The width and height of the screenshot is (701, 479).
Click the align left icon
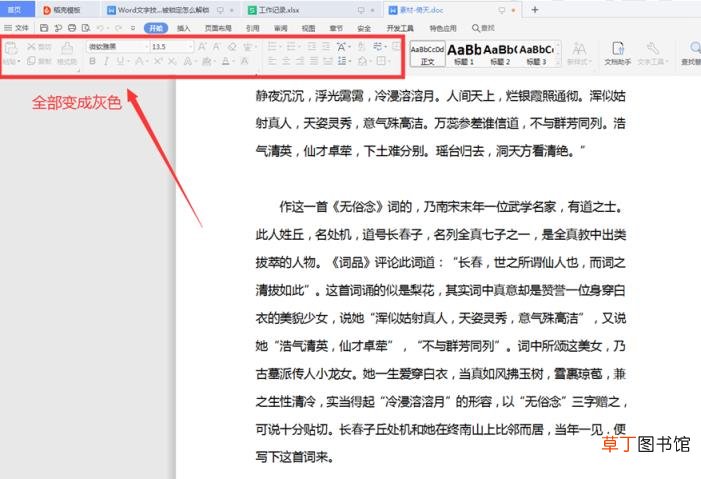[x=272, y=61]
